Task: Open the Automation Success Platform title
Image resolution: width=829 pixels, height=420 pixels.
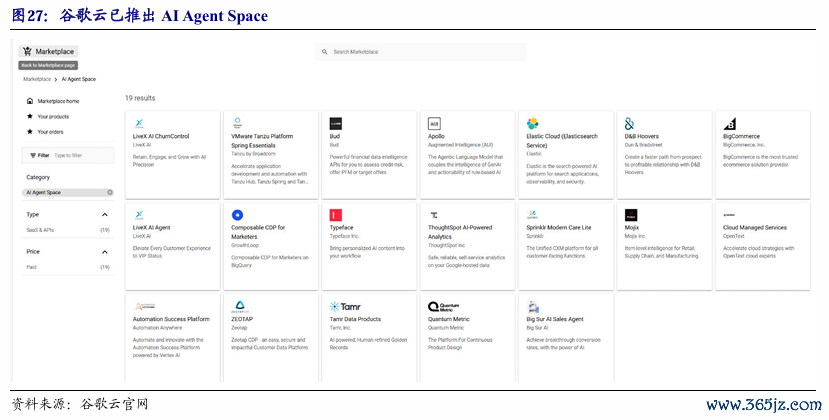Action: pyautogui.click(x=171, y=319)
